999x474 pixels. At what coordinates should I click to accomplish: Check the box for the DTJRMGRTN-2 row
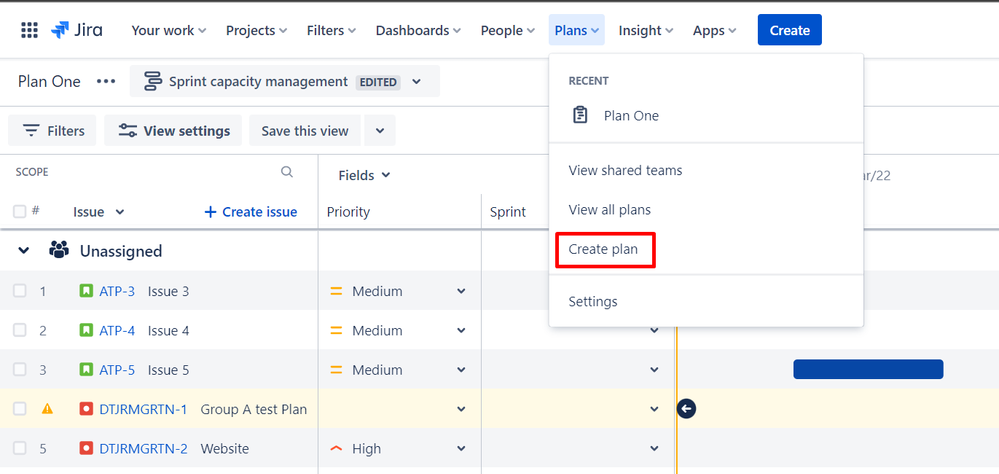pyautogui.click(x=20, y=448)
